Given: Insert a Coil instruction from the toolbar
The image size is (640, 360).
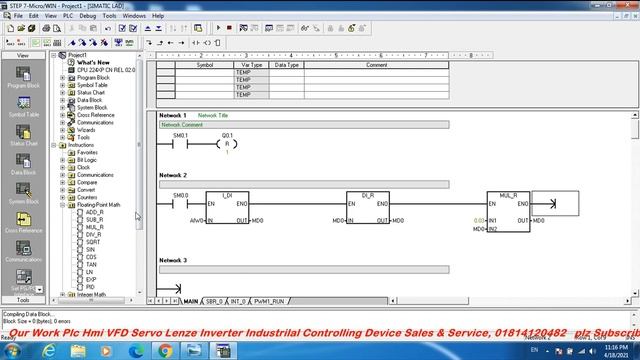Looking at the screenshot, I should (x=207, y=42).
